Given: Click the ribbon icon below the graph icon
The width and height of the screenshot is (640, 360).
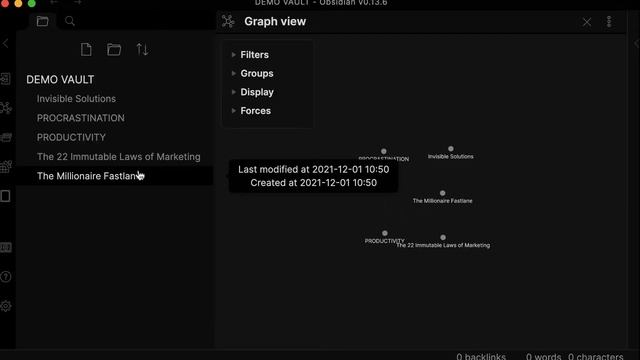Looking at the screenshot, I should click(x=6, y=138).
